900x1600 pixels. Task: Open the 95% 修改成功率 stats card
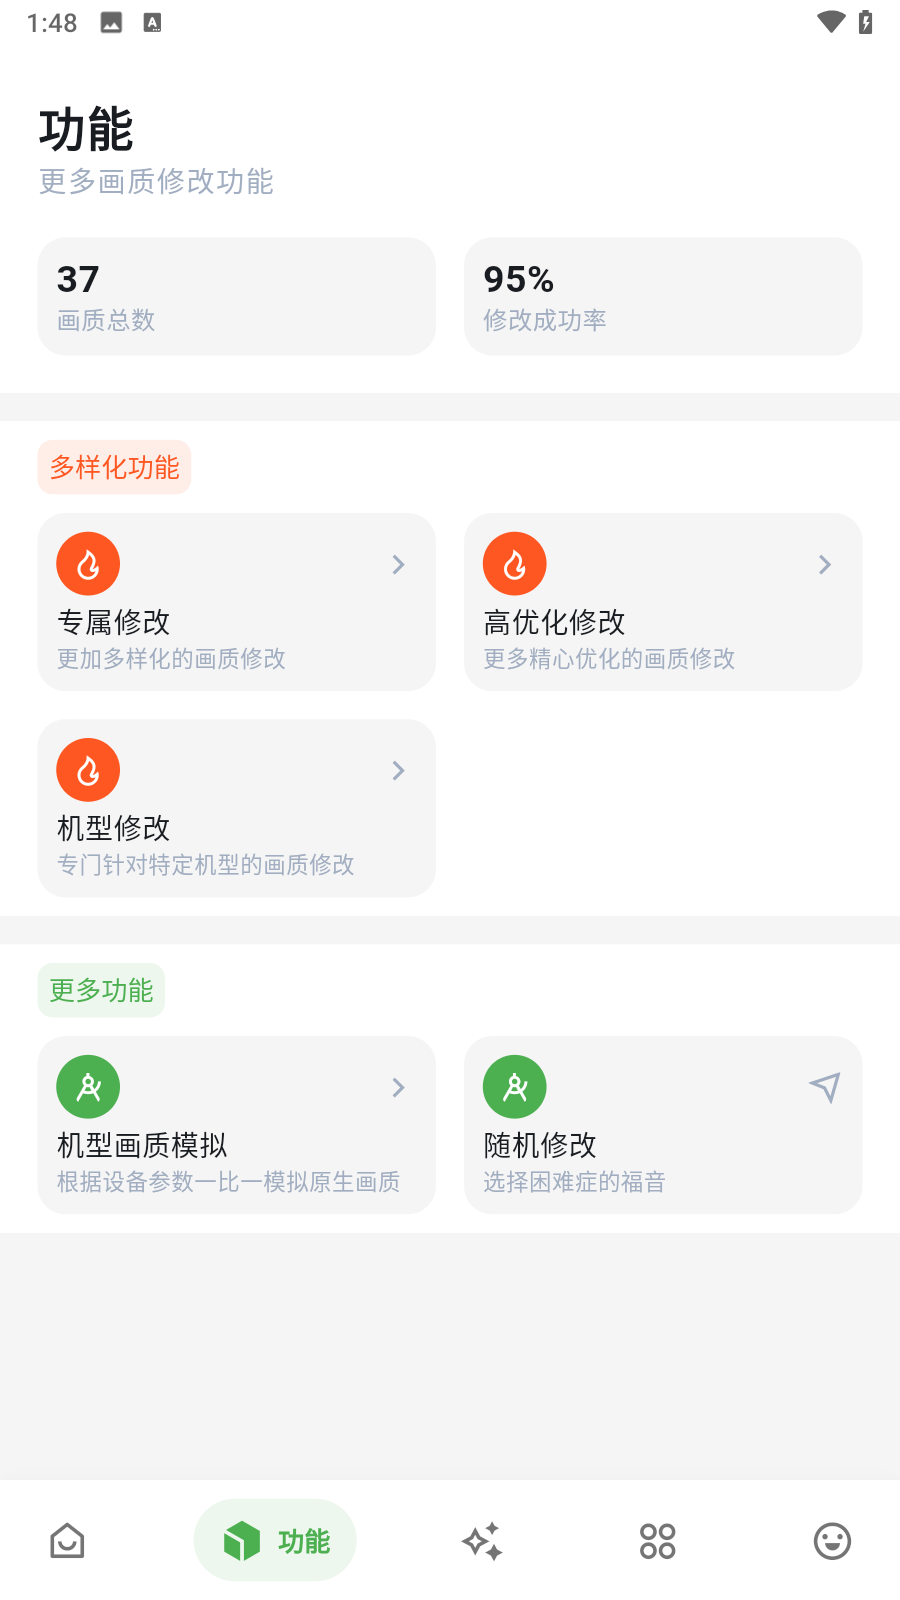[x=663, y=296]
